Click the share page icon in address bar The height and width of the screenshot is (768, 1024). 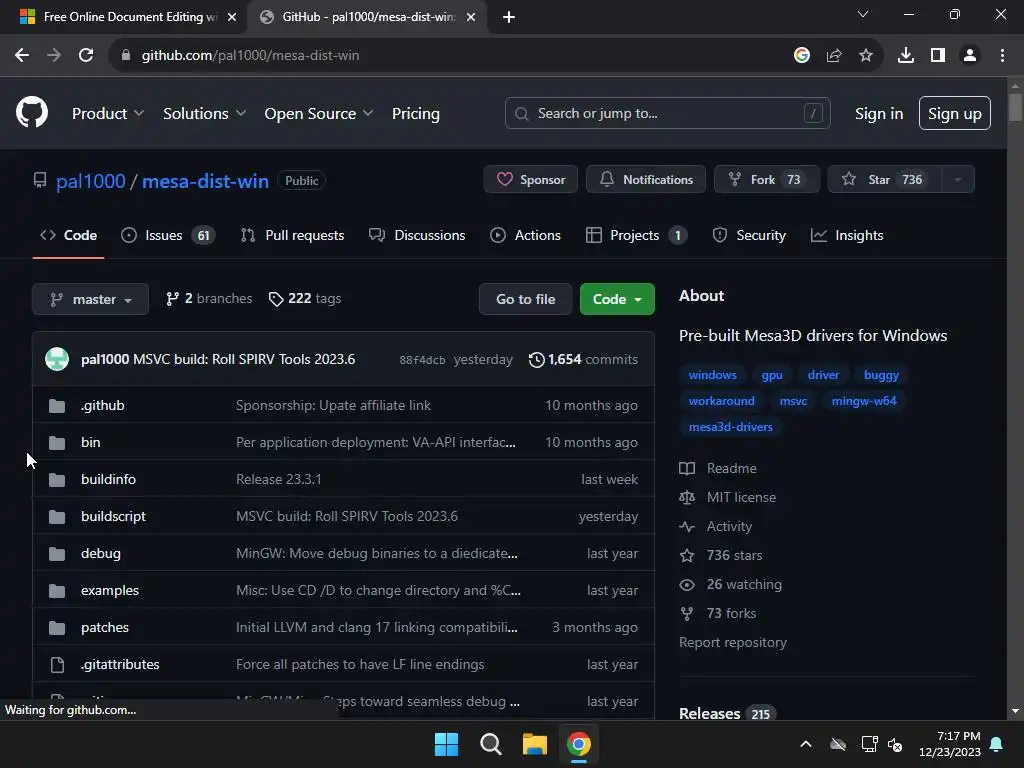pyautogui.click(x=833, y=56)
